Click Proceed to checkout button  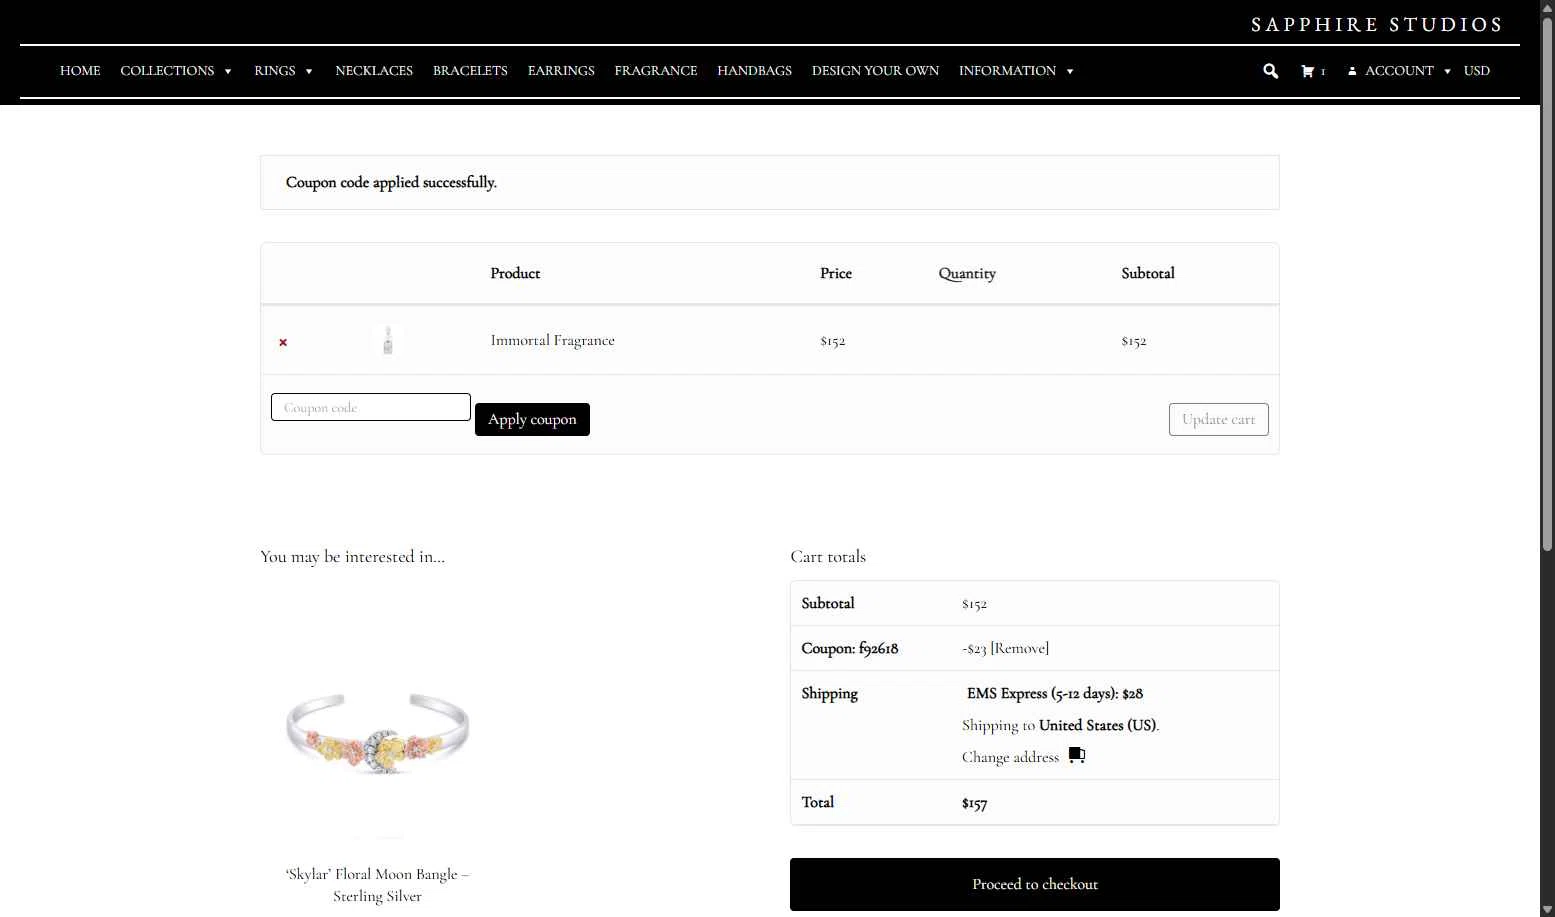pyautogui.click(x=1035, y=884)
